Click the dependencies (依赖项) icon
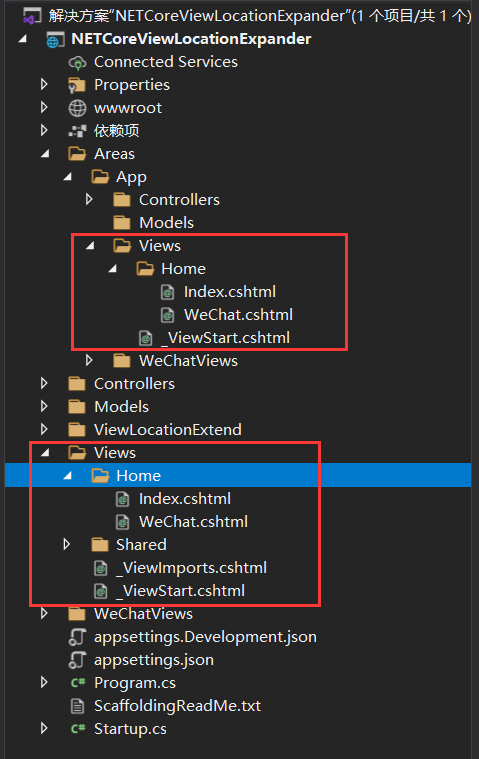This screenshot has width=479, height=759. point(77,131)
